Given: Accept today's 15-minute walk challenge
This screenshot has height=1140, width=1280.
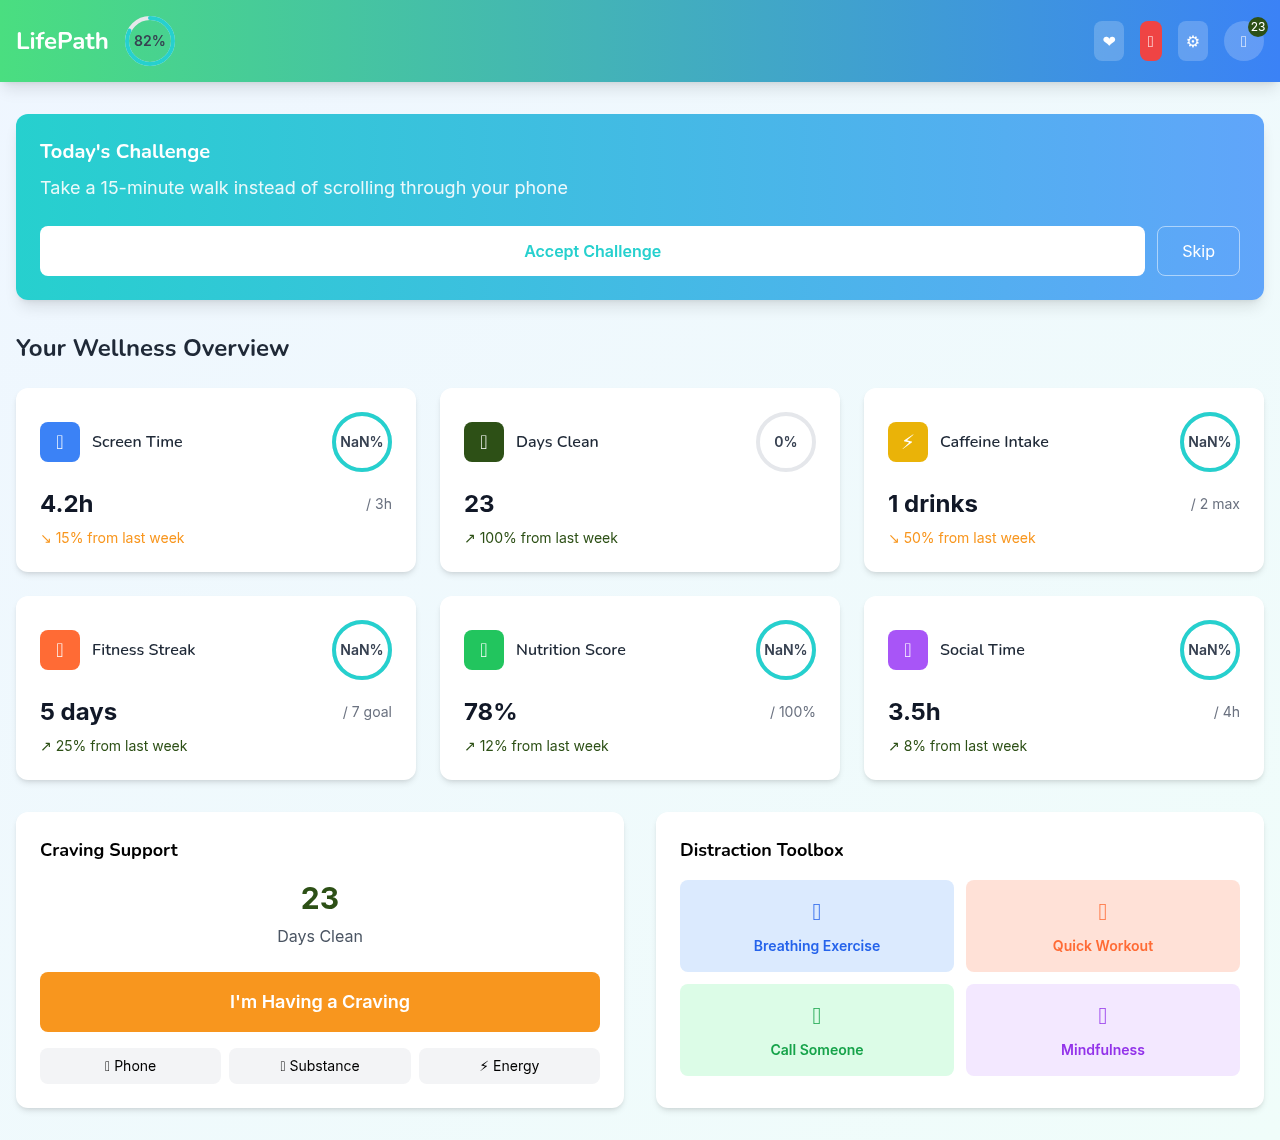Looking at the screenshot, I should tap(592, 251).
